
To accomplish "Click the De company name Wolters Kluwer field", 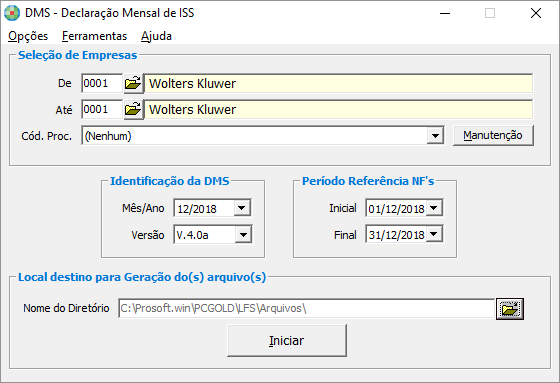I will (339, 84).
